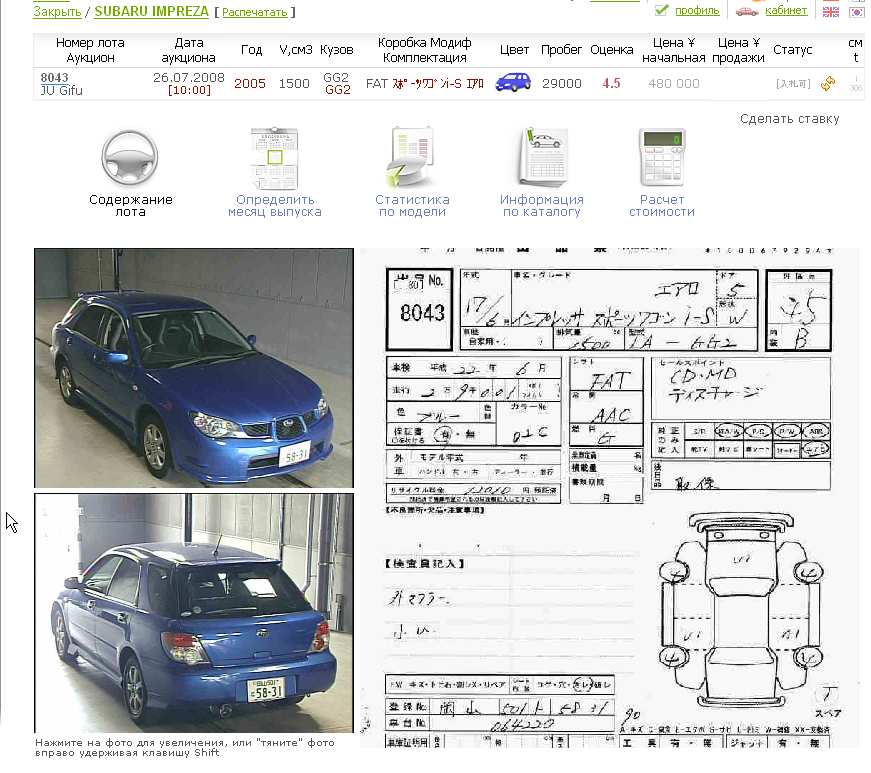Click the Коробка Модиф Комплектация column header
This screenshot has width=871, height=773.
(x=424, y=50)
